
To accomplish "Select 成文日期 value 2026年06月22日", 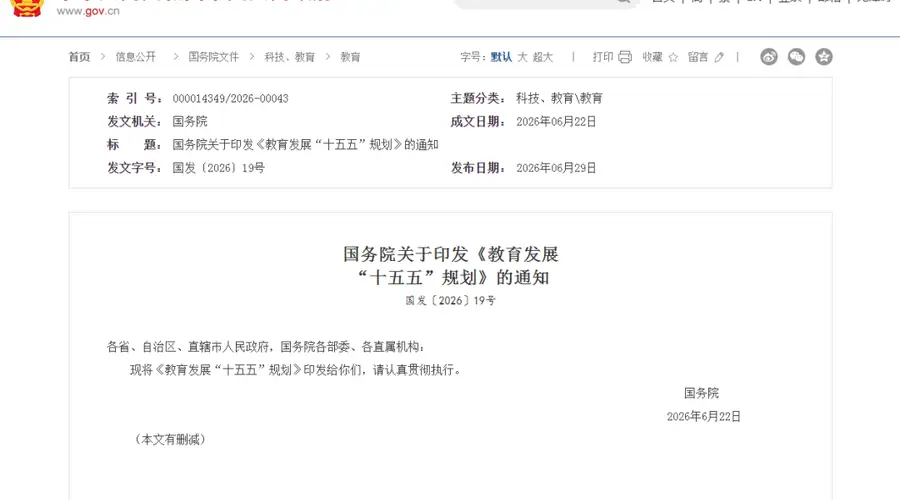I will coord(556,121).
